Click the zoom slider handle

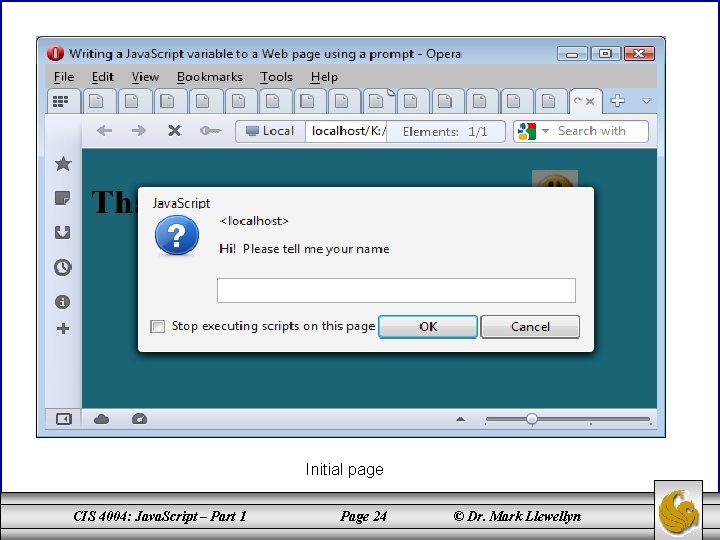pos(532,419)
